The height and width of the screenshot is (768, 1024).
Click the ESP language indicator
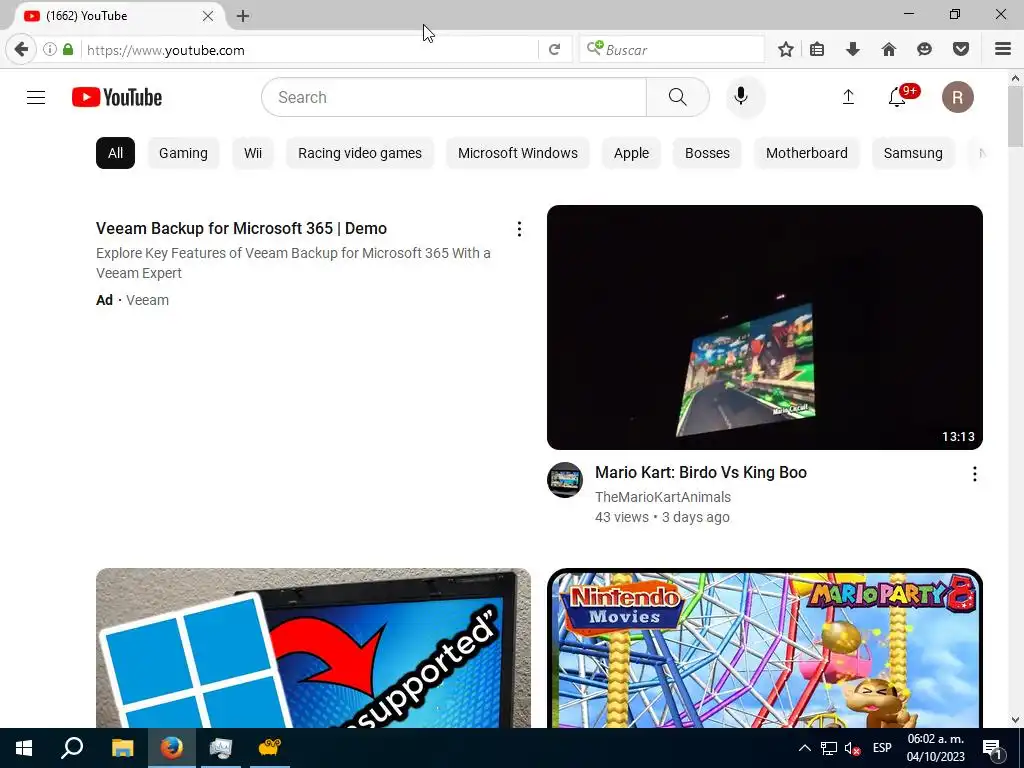[882, 748]
